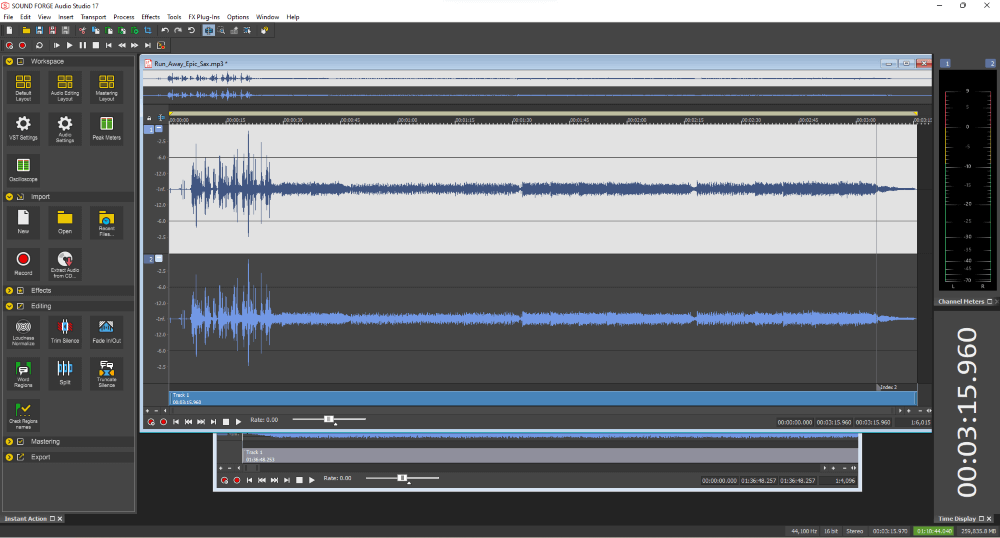This screenshot has height=538, width=1000.
Task: Select Track 1 region bar in front window
Action: pyautogui.click(x=543, y=398)
